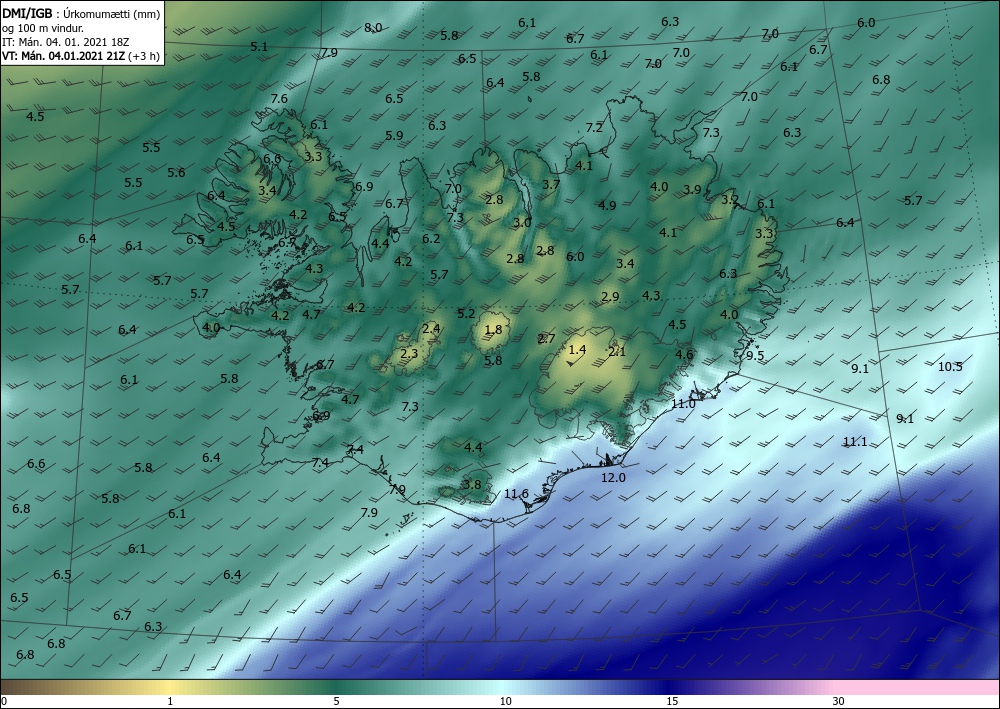The height and width of the screenshot is (709, 1000).
Task: Select the 2.4 value on the map
Action: click(x=431, y=328)
